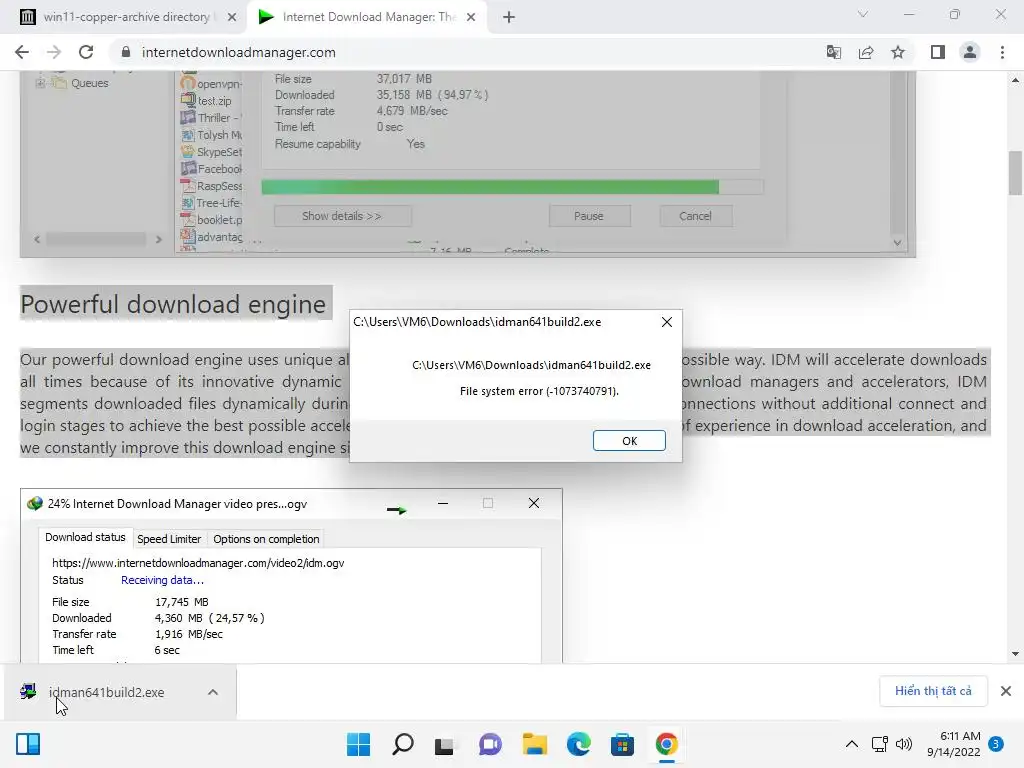The image size is (1024, 768).
Task: Click the page scrollbar up arrow
Action: (1015, 80)
